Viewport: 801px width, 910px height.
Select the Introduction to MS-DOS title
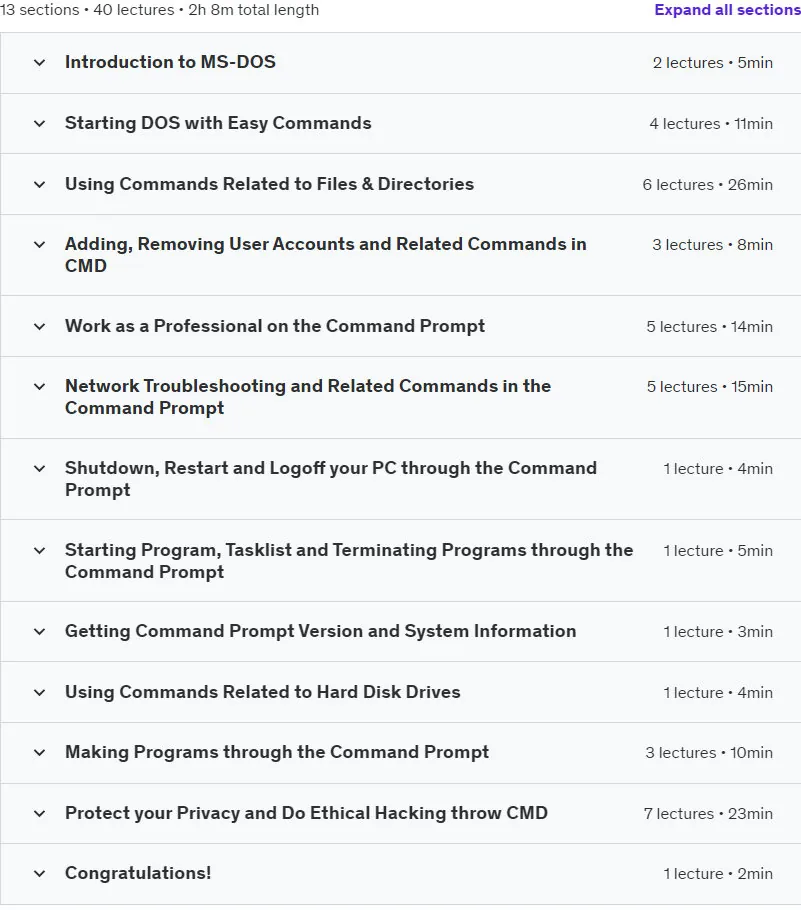(170, 62)
